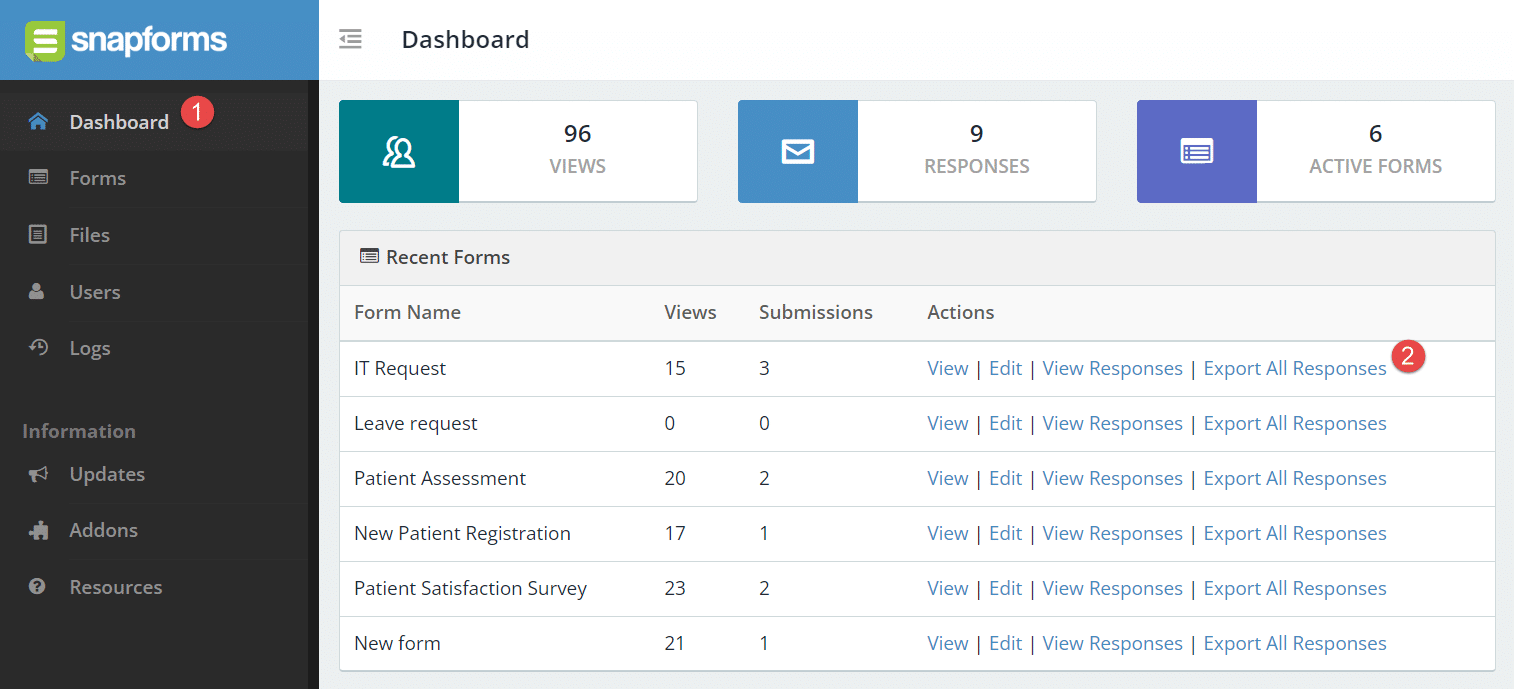Export All Responses for Leave request
This screenshot has height=689, width=1514.
click(x=1295, y=423)
